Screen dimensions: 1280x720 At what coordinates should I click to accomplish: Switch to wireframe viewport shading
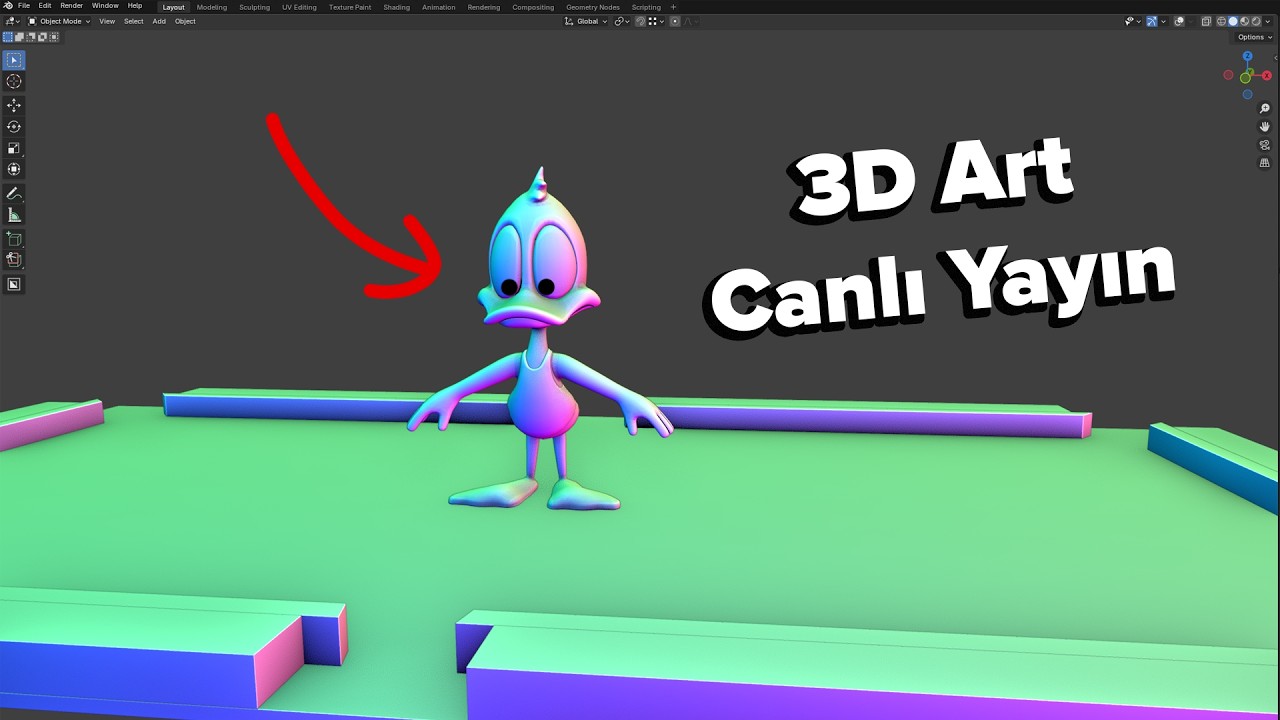click(x=1221, y=21)
